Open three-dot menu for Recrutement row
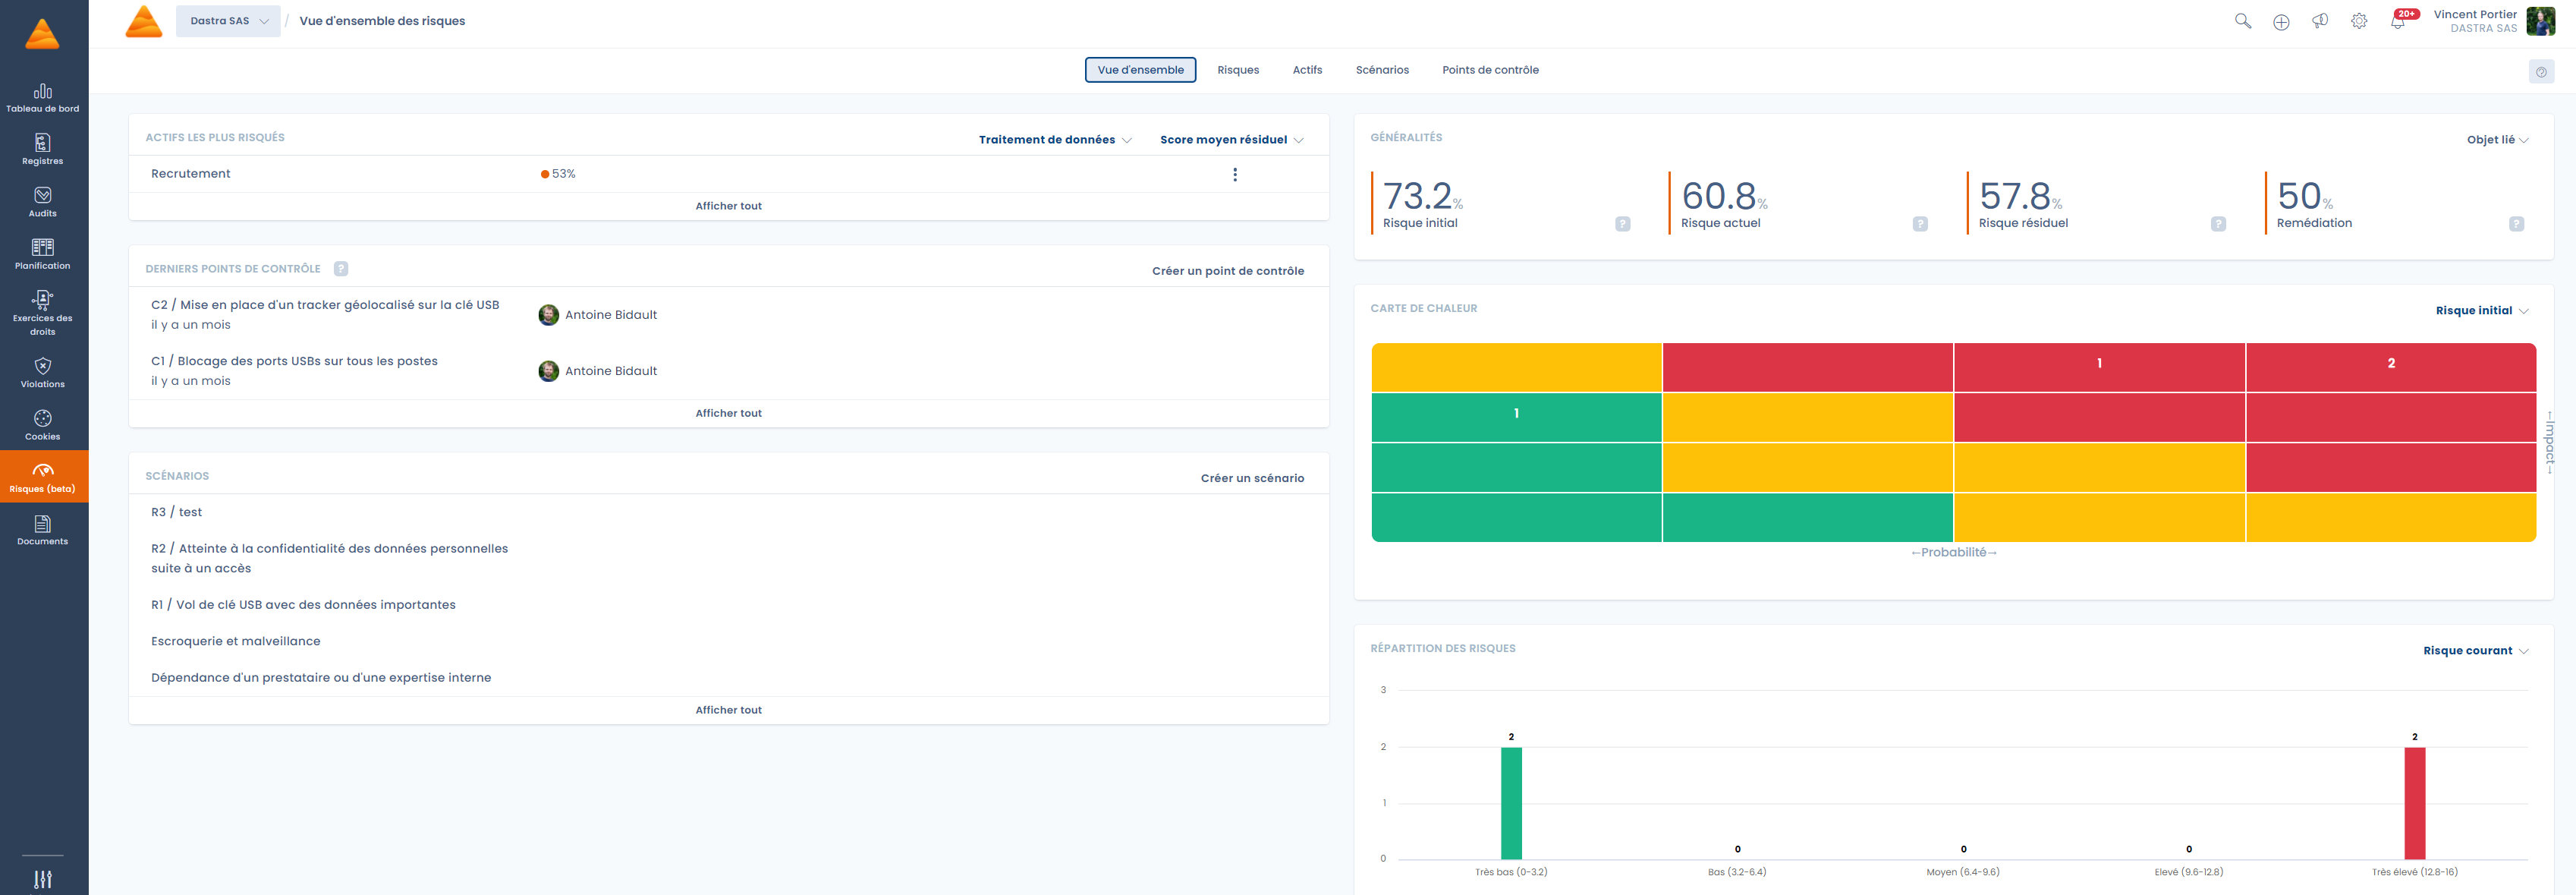The width and height of the screenshot is (2576, 895). point(1235,174)
